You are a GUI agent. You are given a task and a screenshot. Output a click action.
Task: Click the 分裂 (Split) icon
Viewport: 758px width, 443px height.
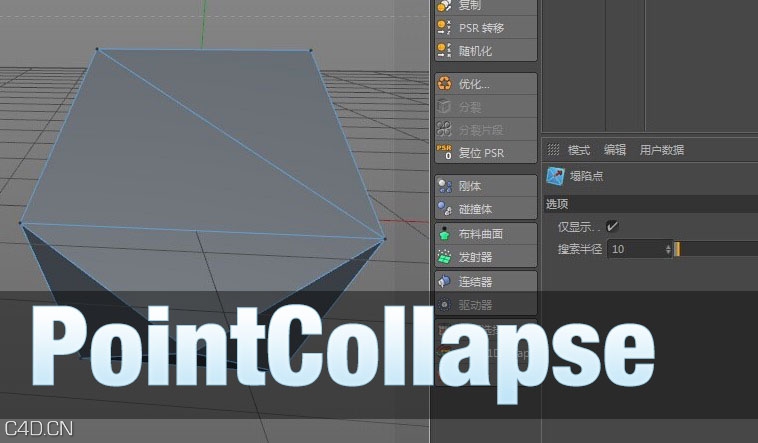point(444,106)
